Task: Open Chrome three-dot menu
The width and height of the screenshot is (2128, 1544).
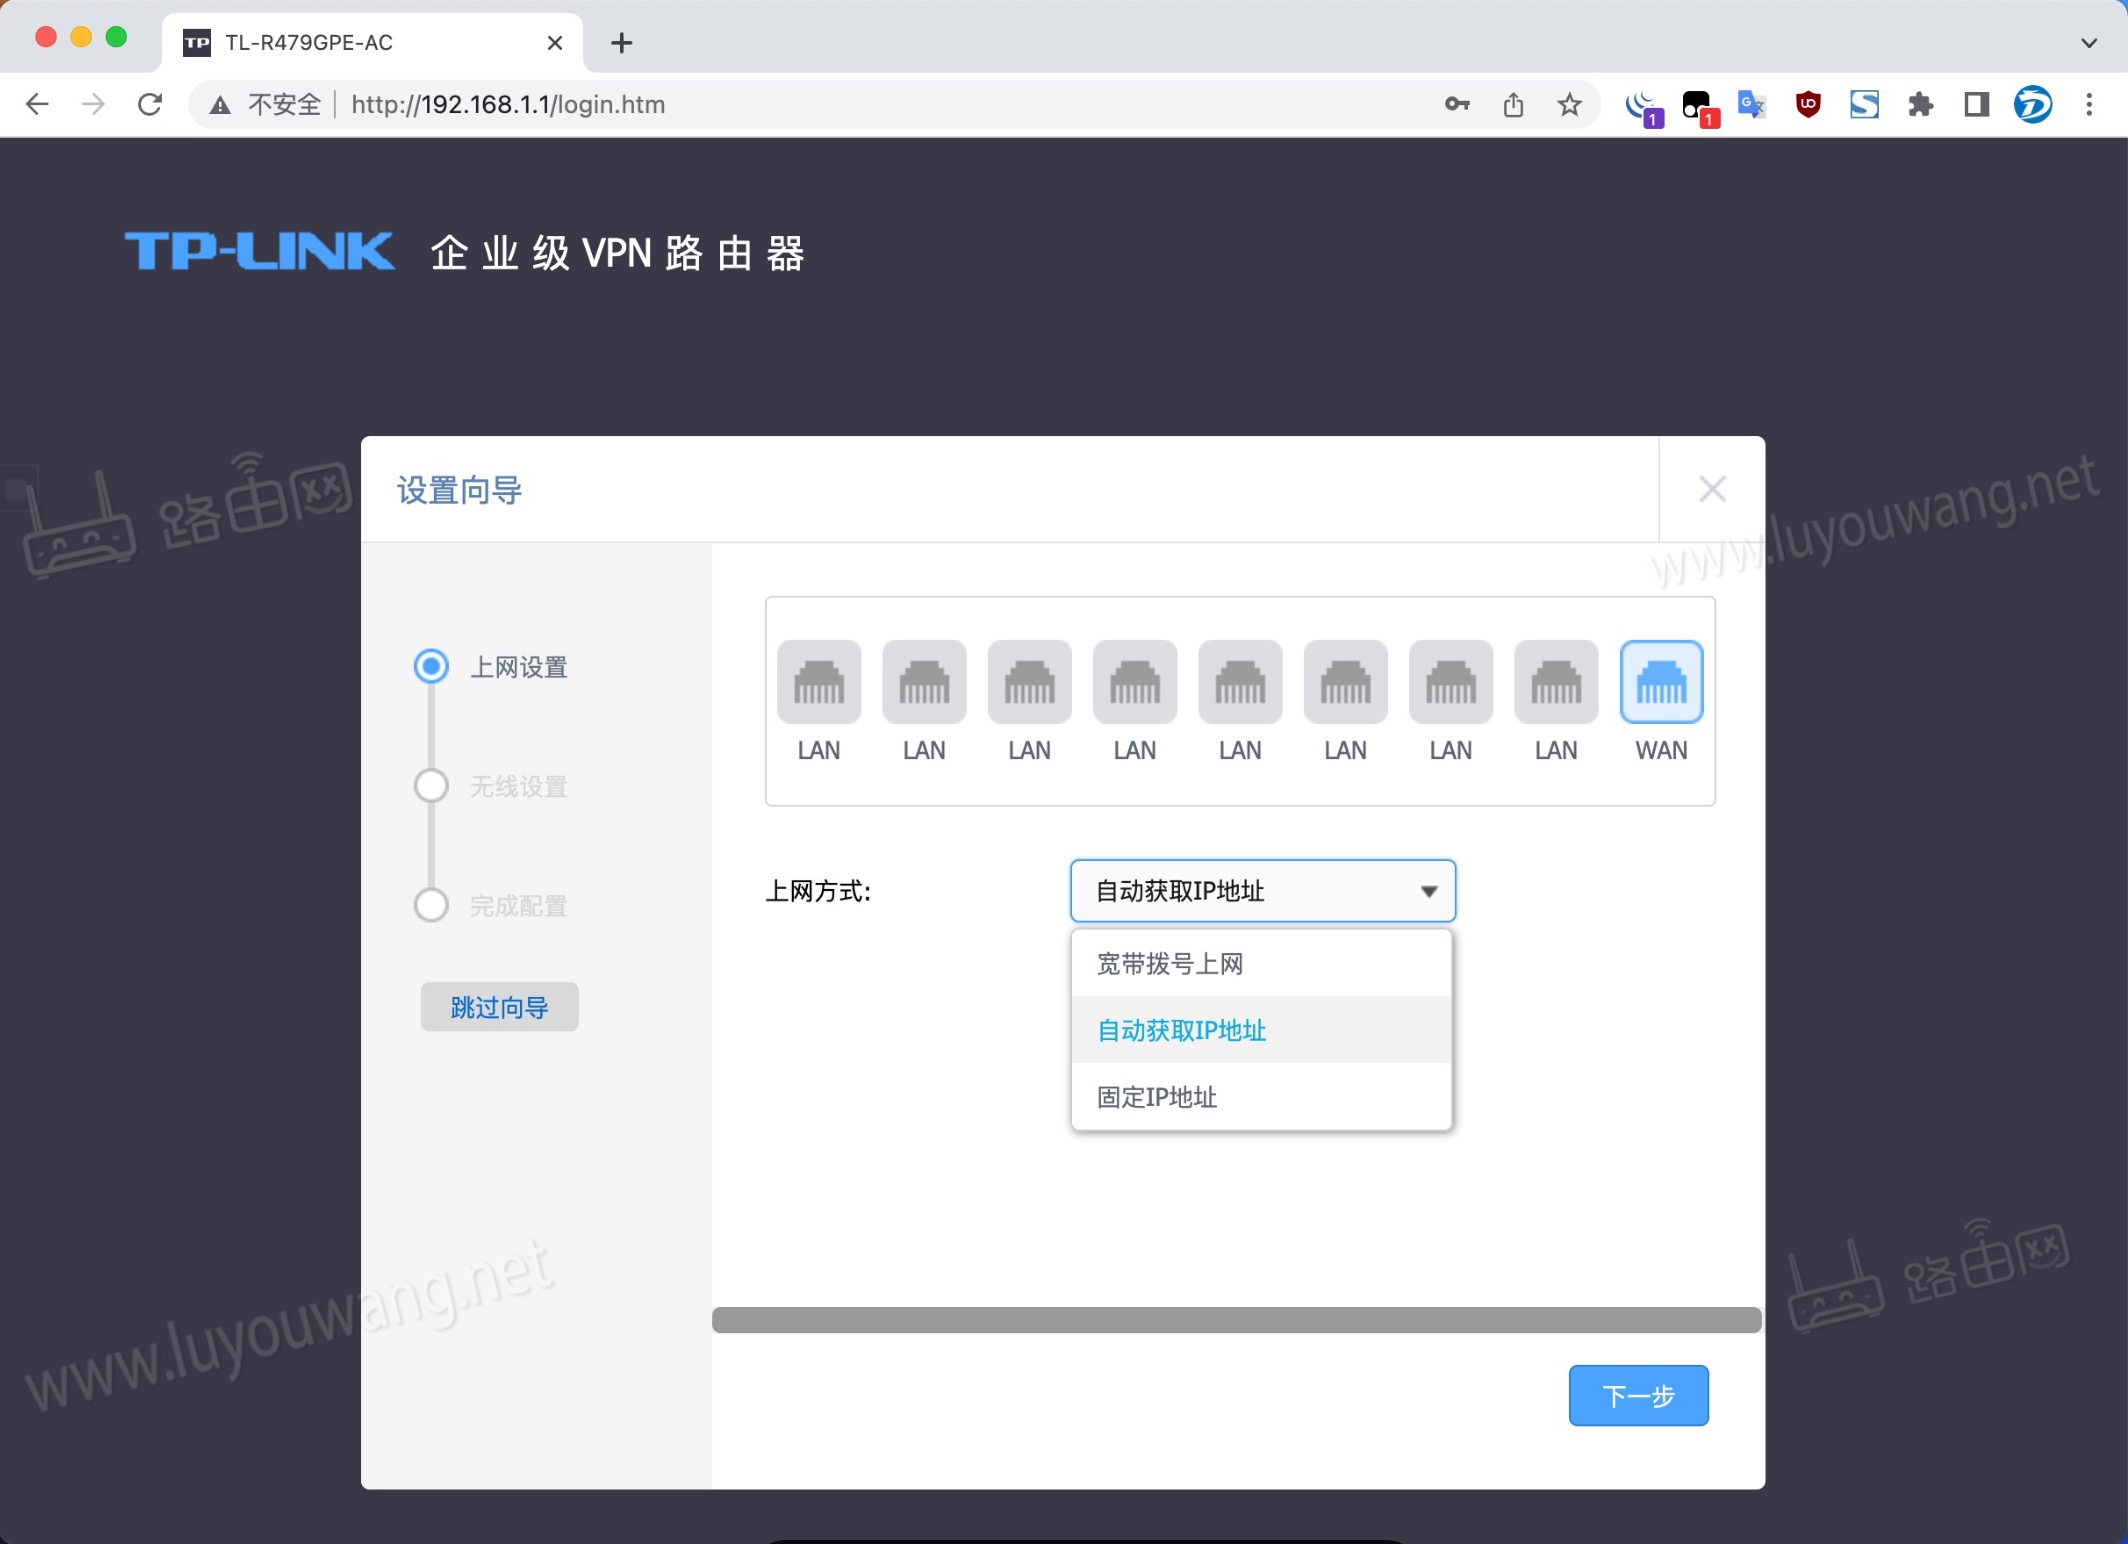Action: pyautogui.click(x=2089, y=104)
